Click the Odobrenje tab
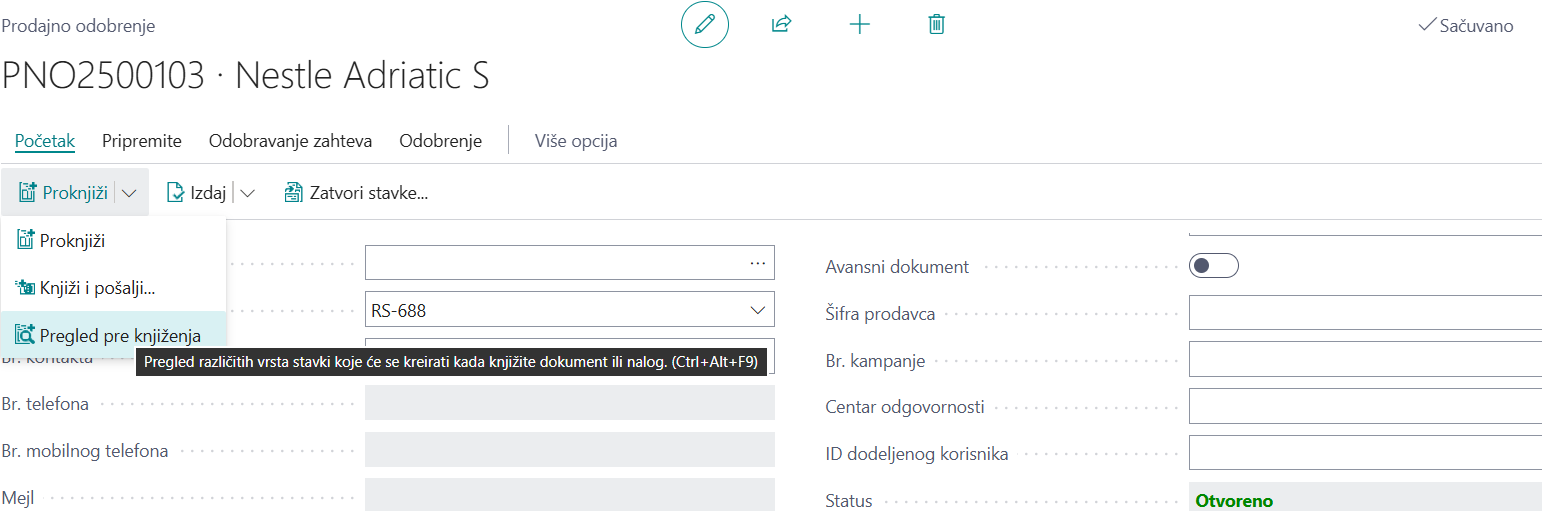The height and width of the screenshot is (511, 1542). click(440, 141)
